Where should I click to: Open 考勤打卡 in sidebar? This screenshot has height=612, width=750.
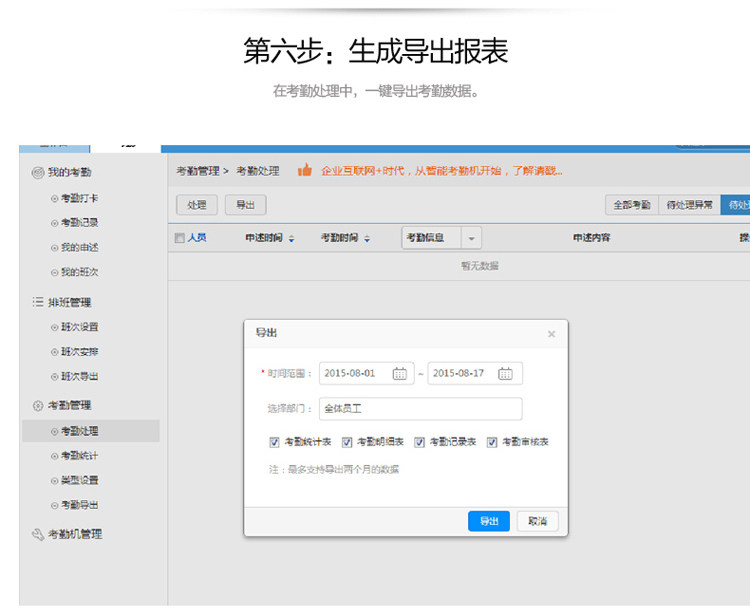79,198
